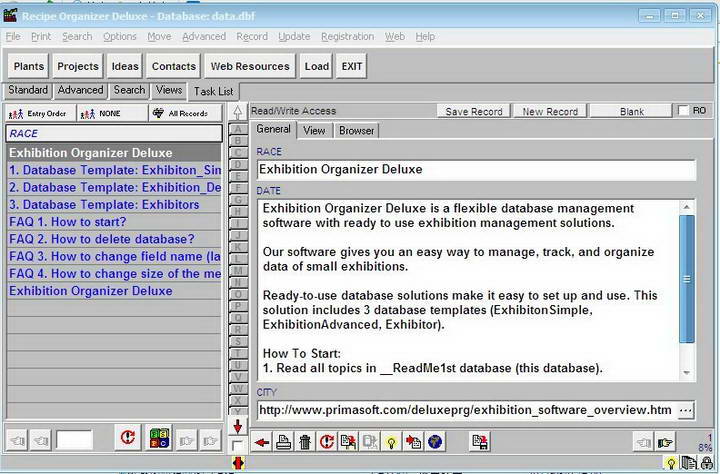The width and height of the screenshot is (720, 474).
Task: Toggle the RO read-only checkbox
Action: (683, 111)
